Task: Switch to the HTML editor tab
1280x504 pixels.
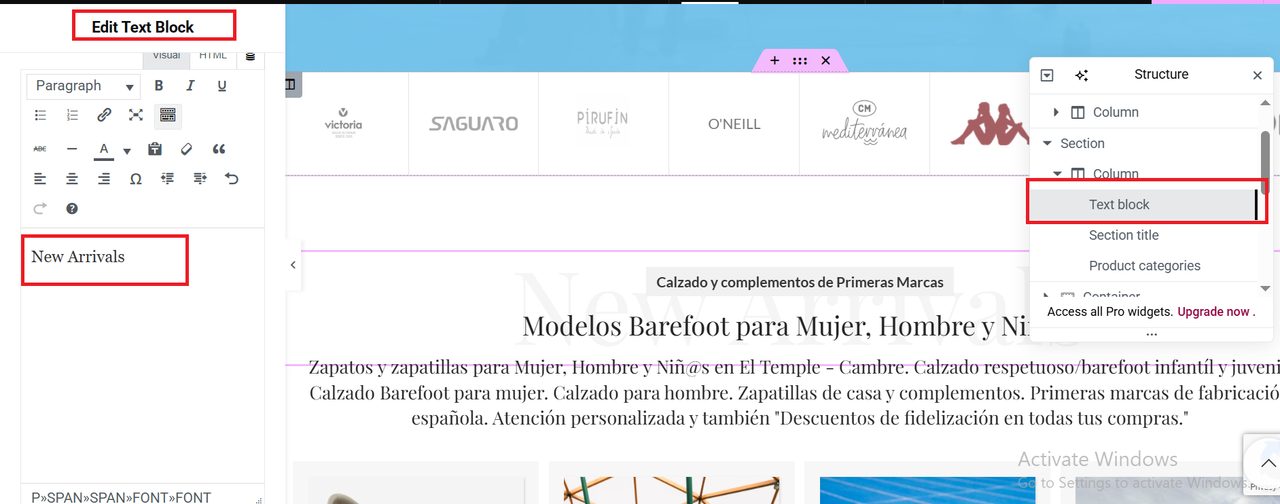Action: click(x=213, y=57)
